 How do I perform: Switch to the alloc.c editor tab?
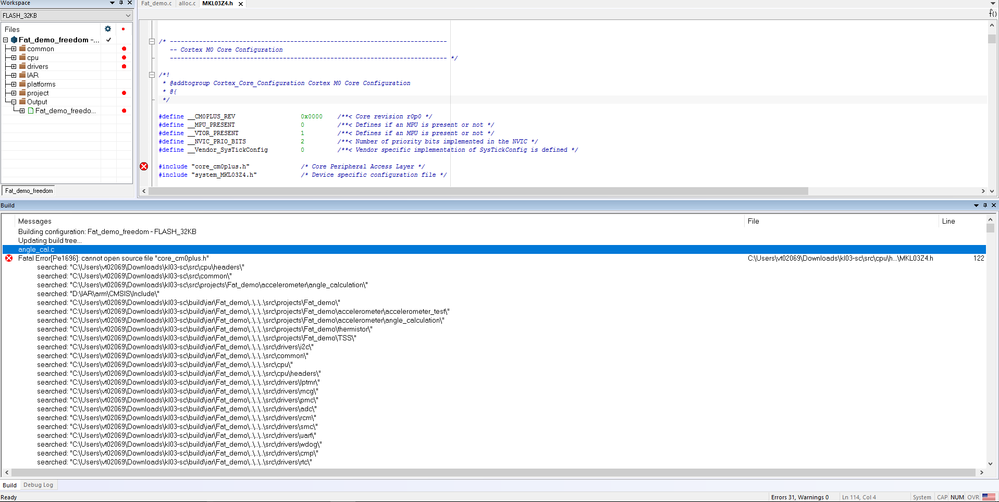click(187, 4)
